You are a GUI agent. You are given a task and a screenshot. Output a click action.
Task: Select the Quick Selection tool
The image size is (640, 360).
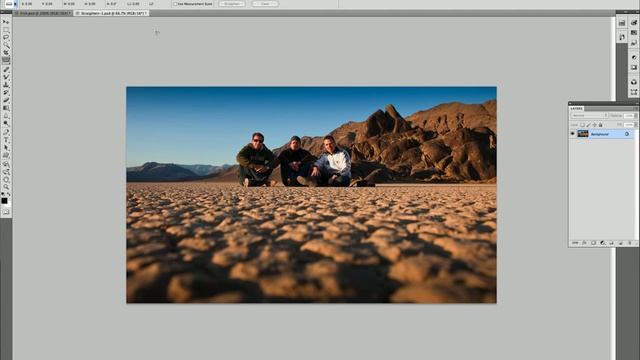pyautogui.click(x=6, y=44)
